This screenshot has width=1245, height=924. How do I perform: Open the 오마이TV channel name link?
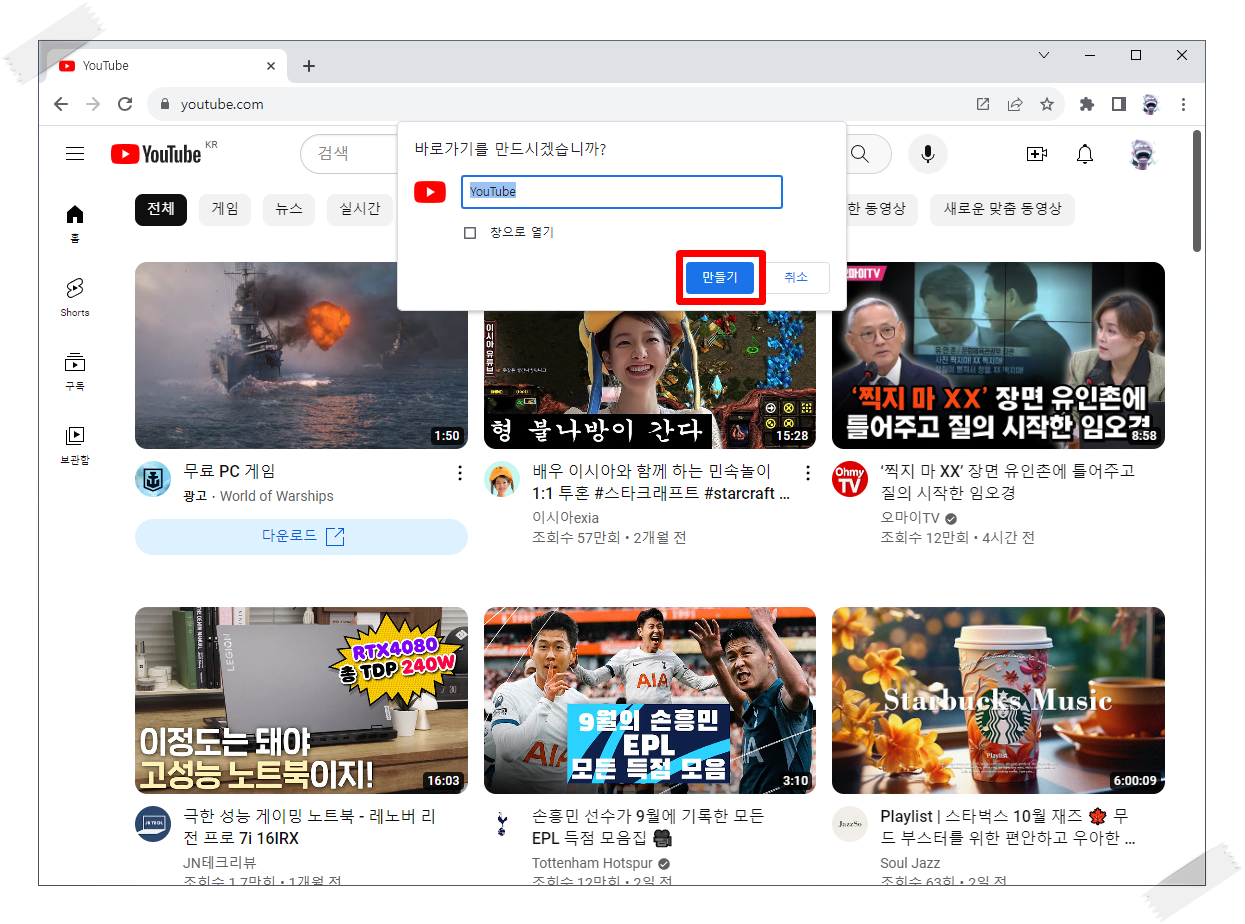[910, 519]
